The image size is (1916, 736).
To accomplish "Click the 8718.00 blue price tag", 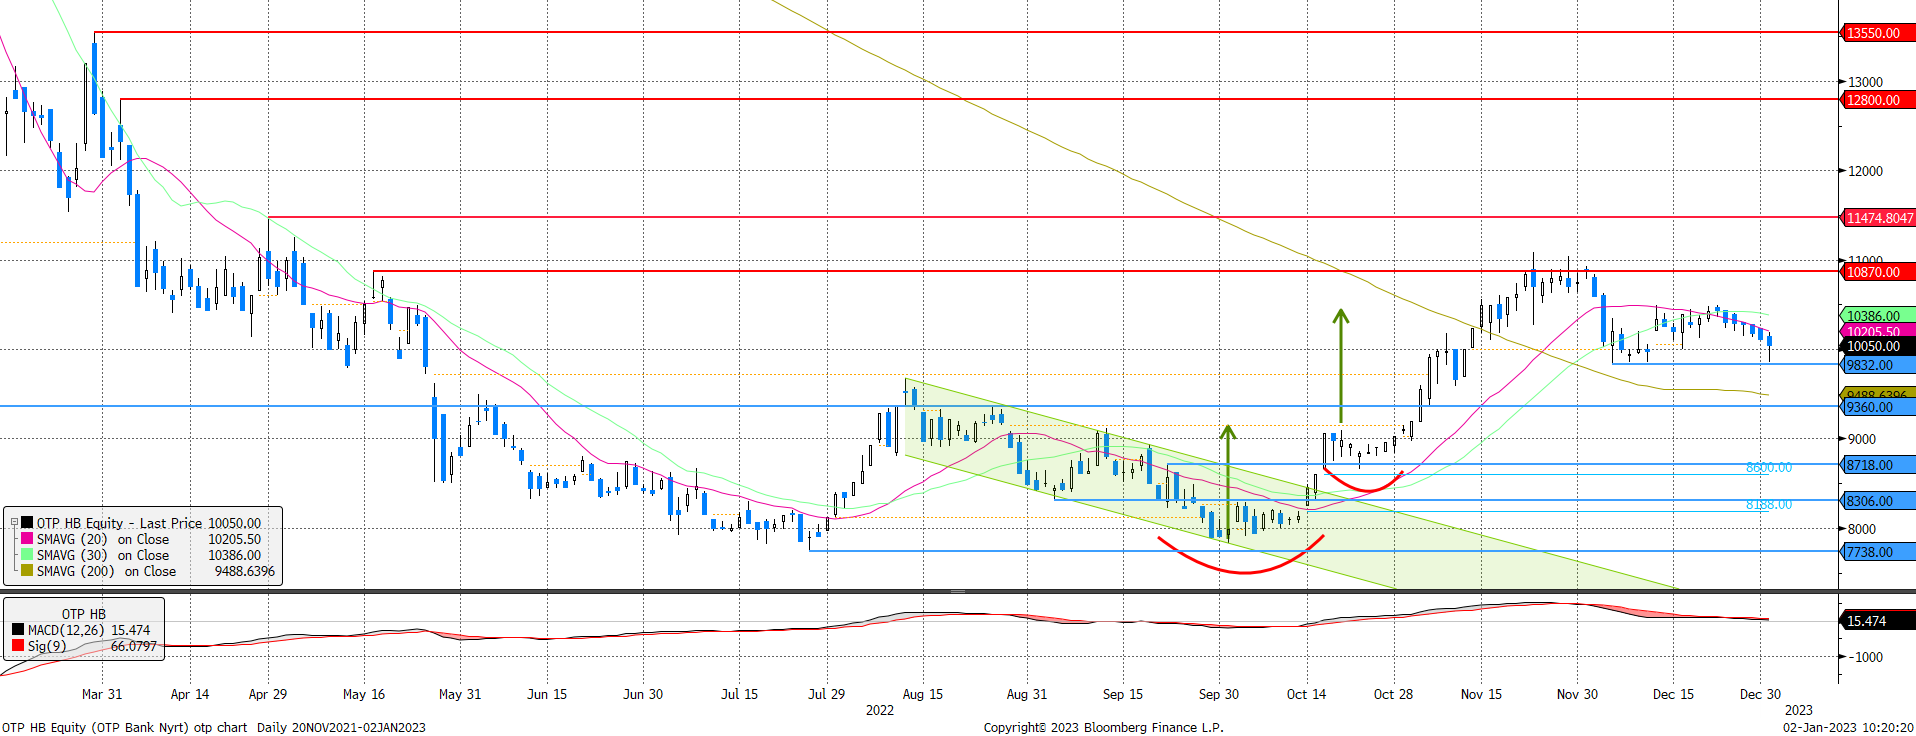I will [1877, 465].
